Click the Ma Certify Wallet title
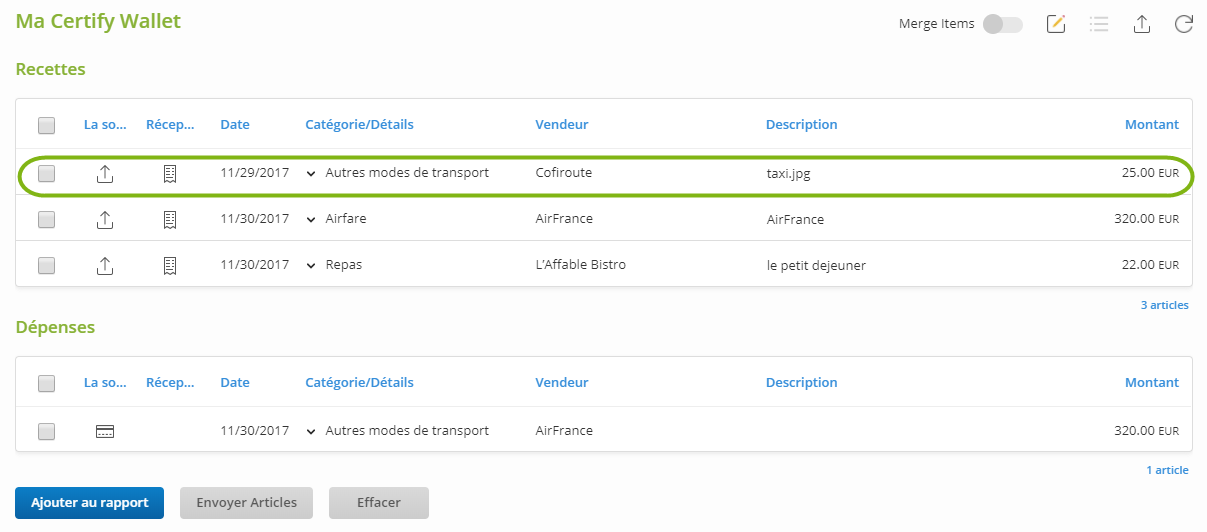This screenshot has width=1207, height=532. point(98,21)
